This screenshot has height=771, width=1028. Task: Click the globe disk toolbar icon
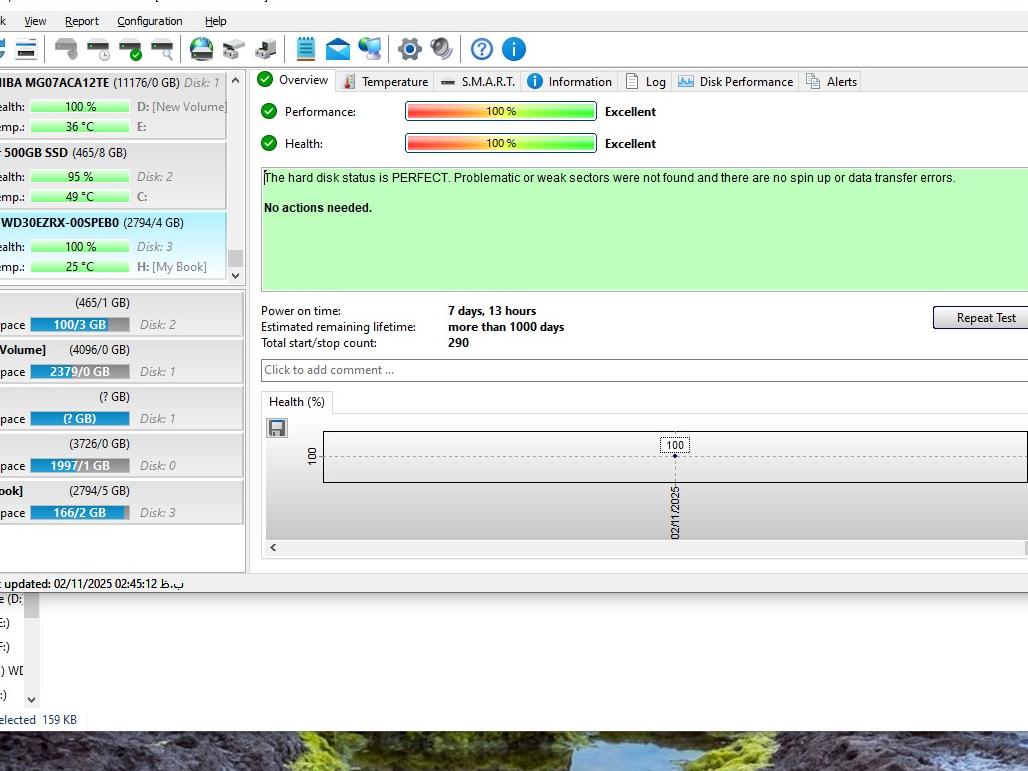(202, 49)
